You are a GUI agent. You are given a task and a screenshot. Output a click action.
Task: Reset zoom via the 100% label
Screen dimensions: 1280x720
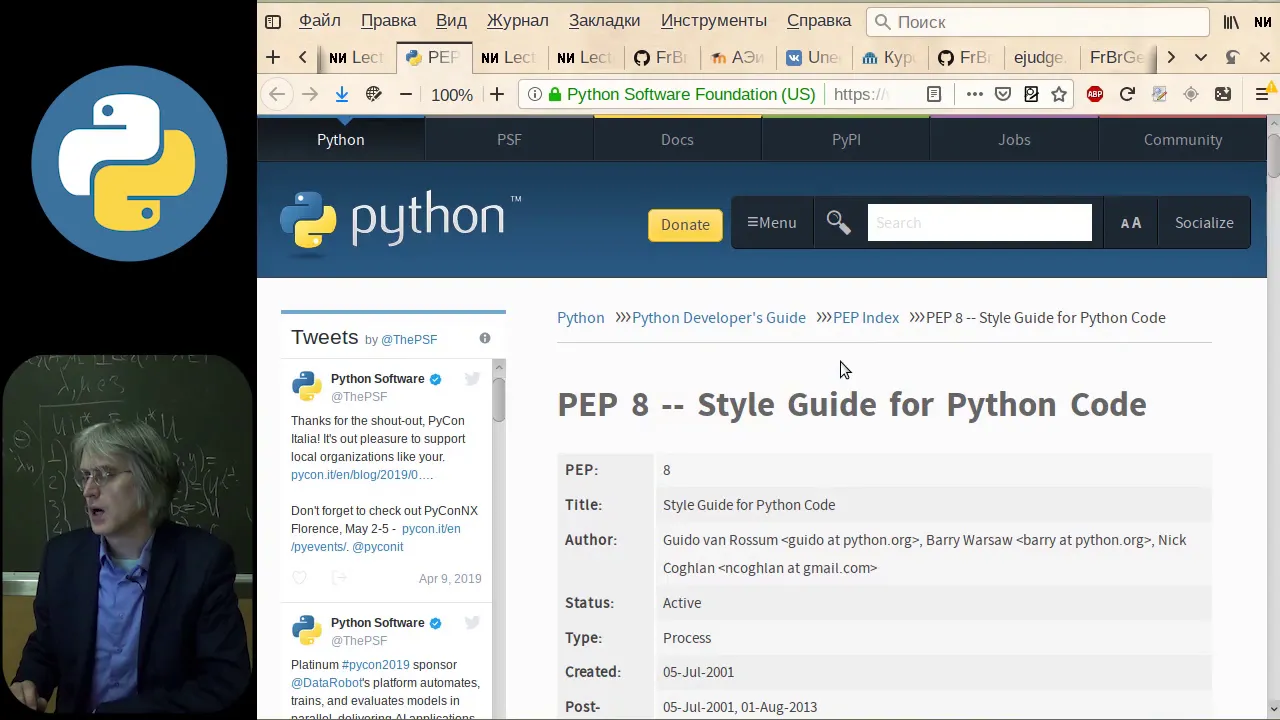[452, 95]
